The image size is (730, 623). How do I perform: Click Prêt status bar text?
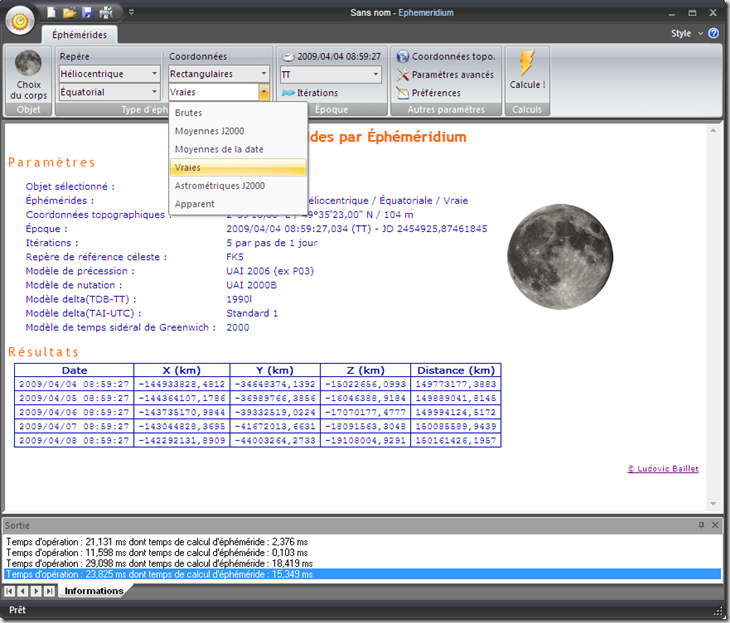tap(17, 610)
